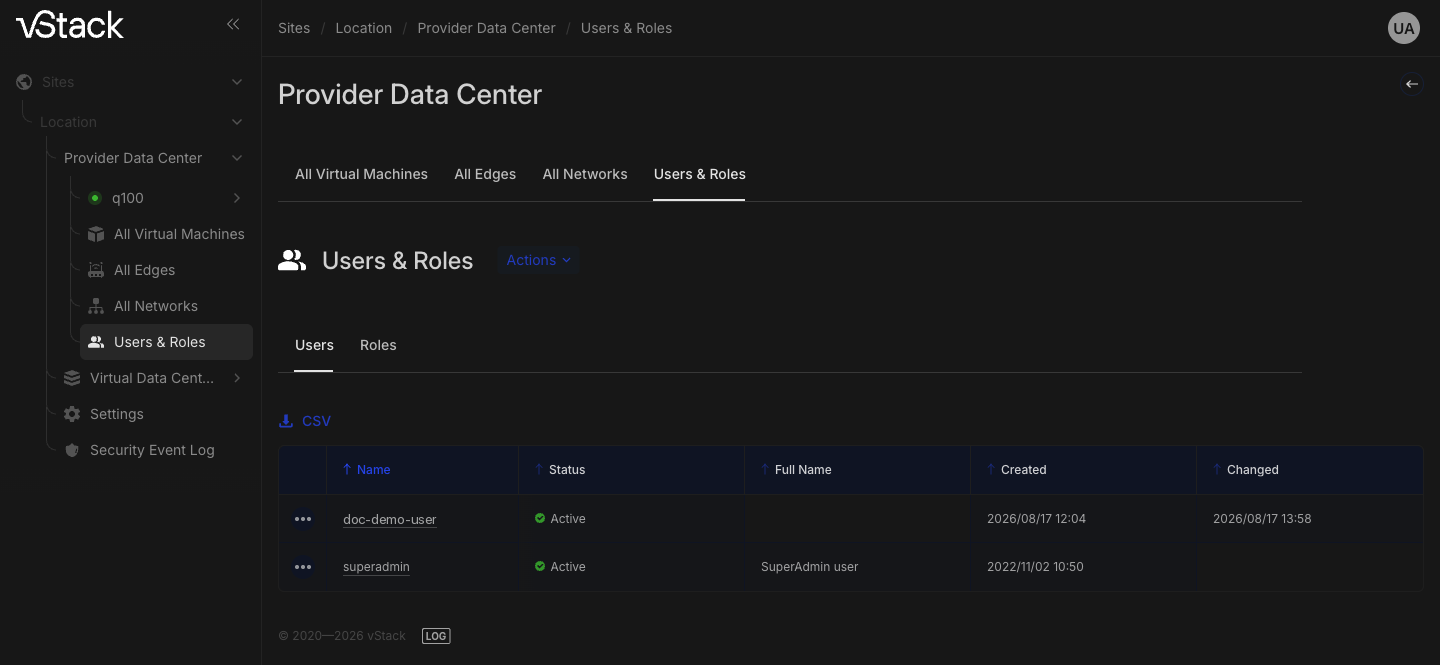Open All Edges in sidebar
The height and width of the screenshot is (665, 1440).
click(x=144, y=270)
